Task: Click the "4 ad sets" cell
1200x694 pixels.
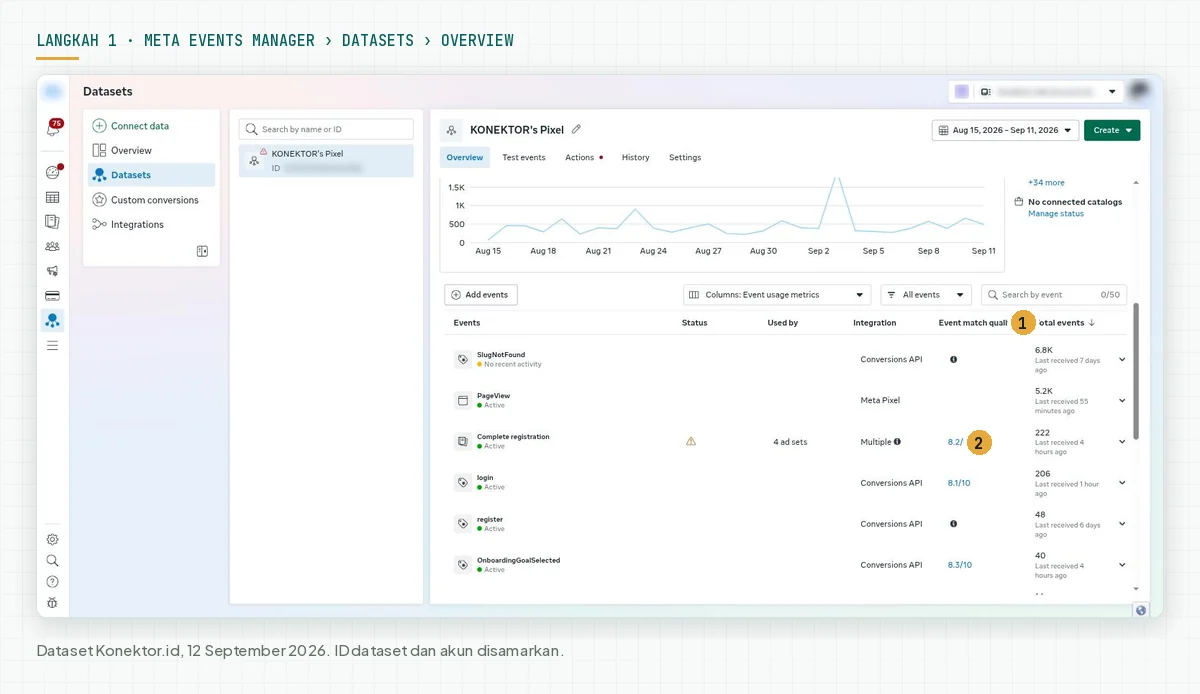Action: click(x=790, y=442)
